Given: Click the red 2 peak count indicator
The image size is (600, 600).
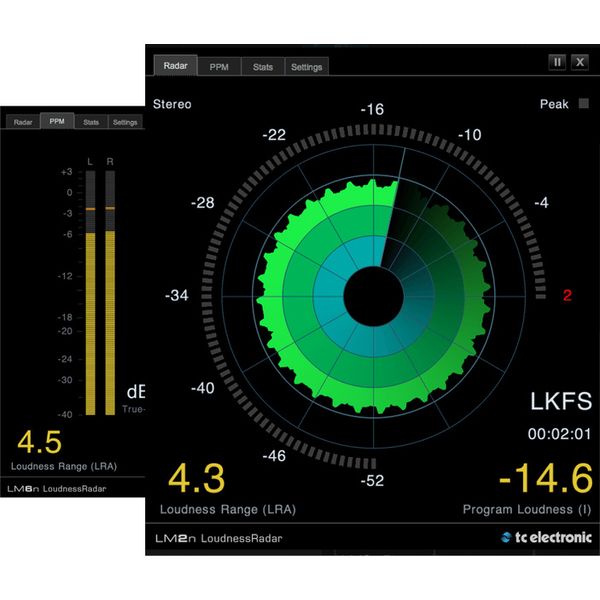Looking at the screenshot, I should 567,295.
